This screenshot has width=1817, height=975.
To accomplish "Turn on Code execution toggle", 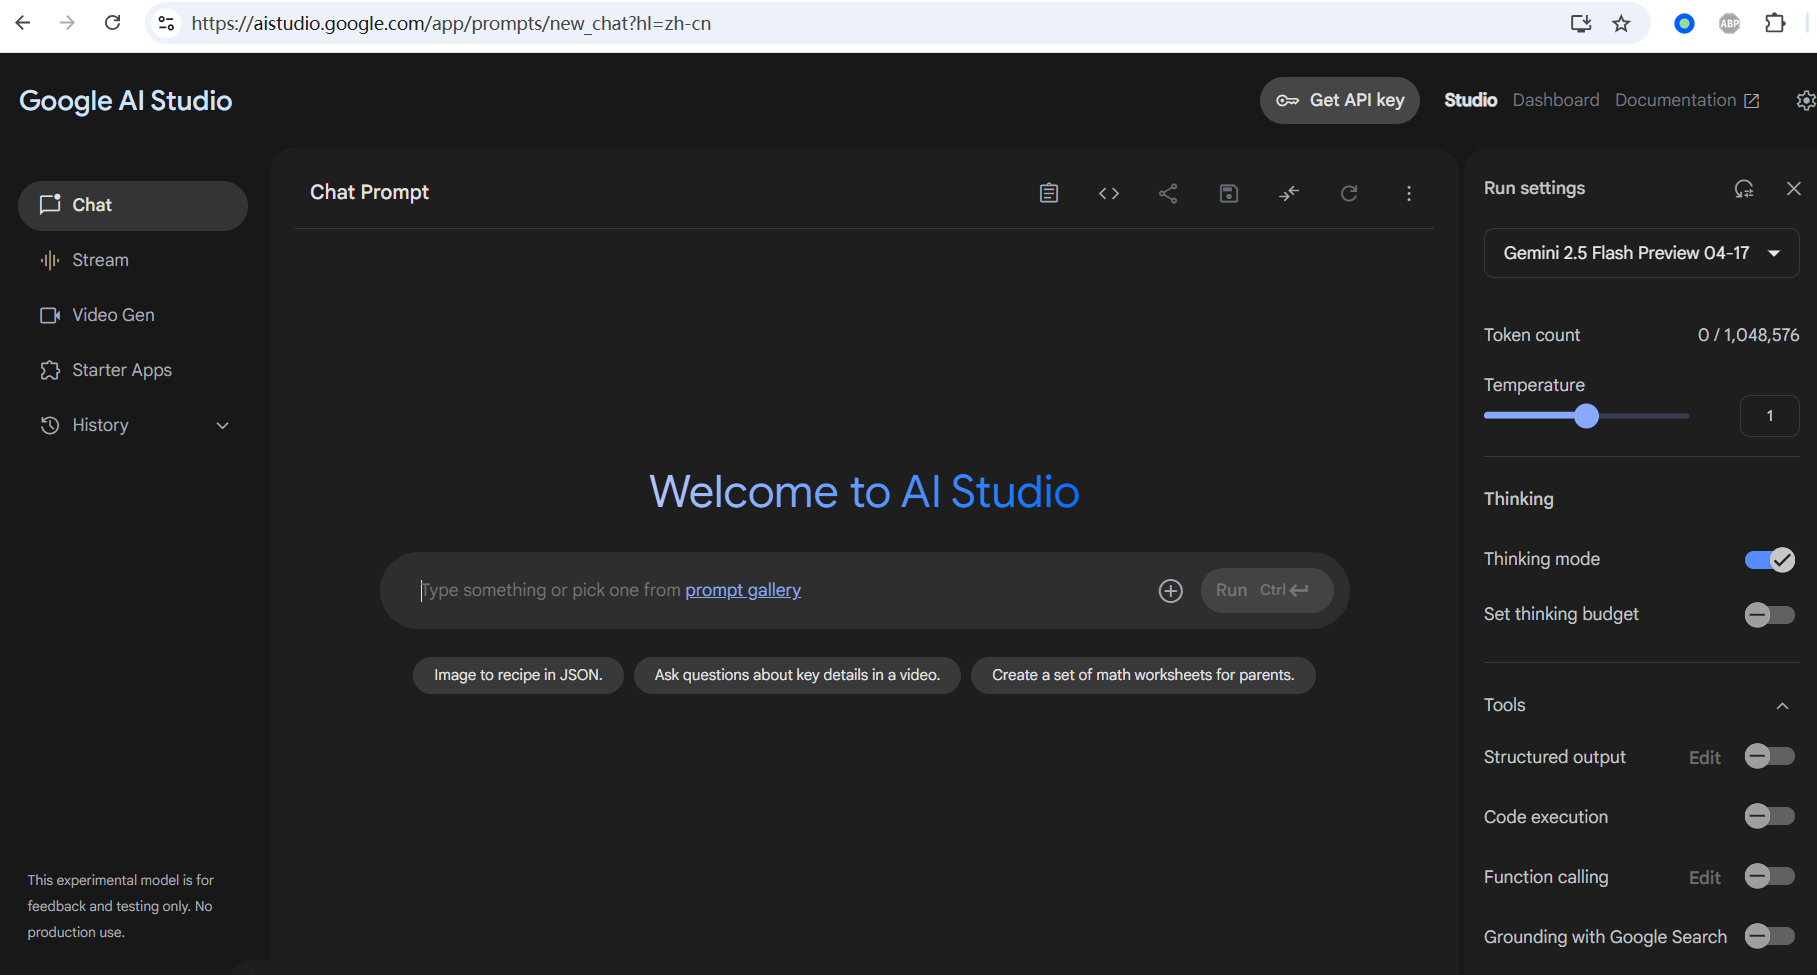I will [x=1769, y=816].
